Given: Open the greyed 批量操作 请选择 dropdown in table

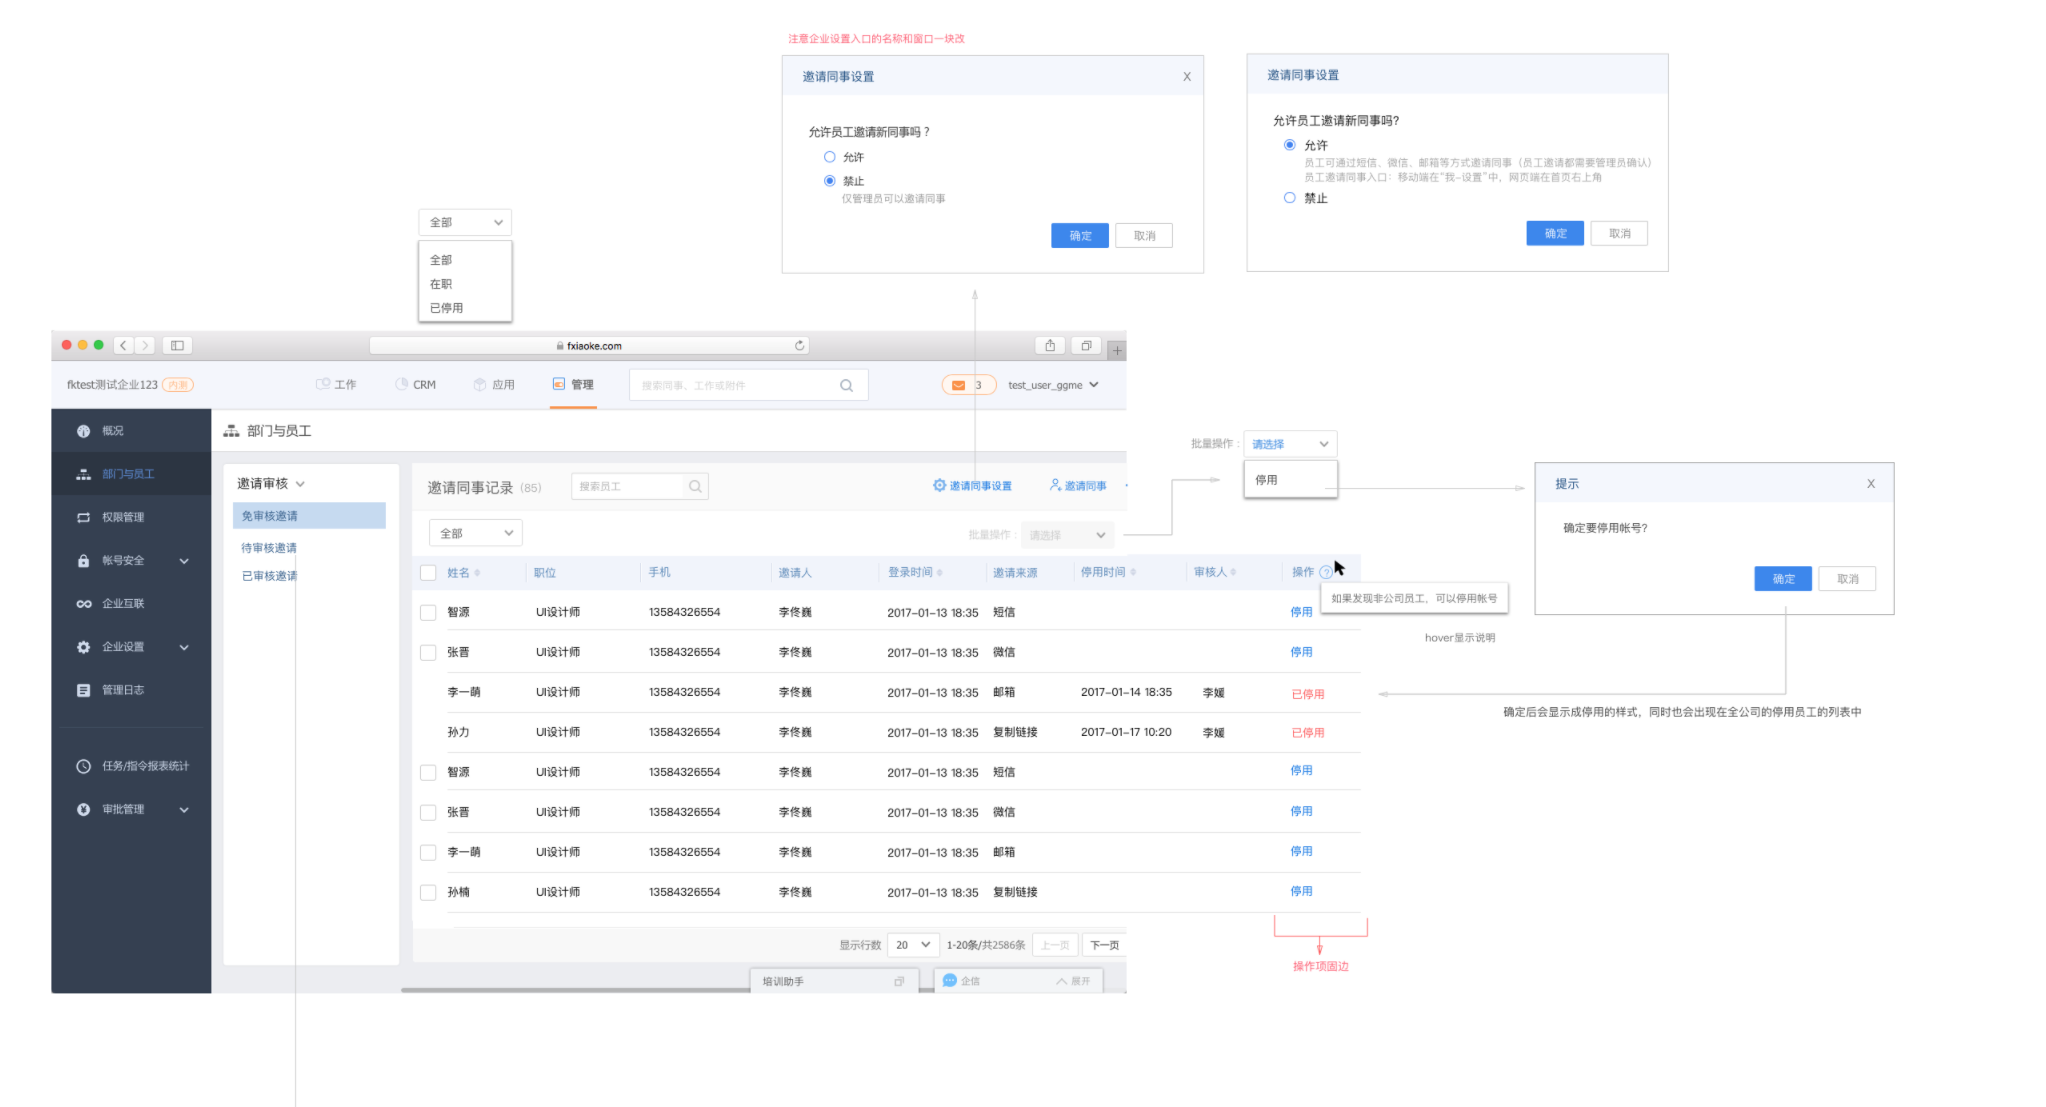Looking at the screenshot, I should (1067, 535).
